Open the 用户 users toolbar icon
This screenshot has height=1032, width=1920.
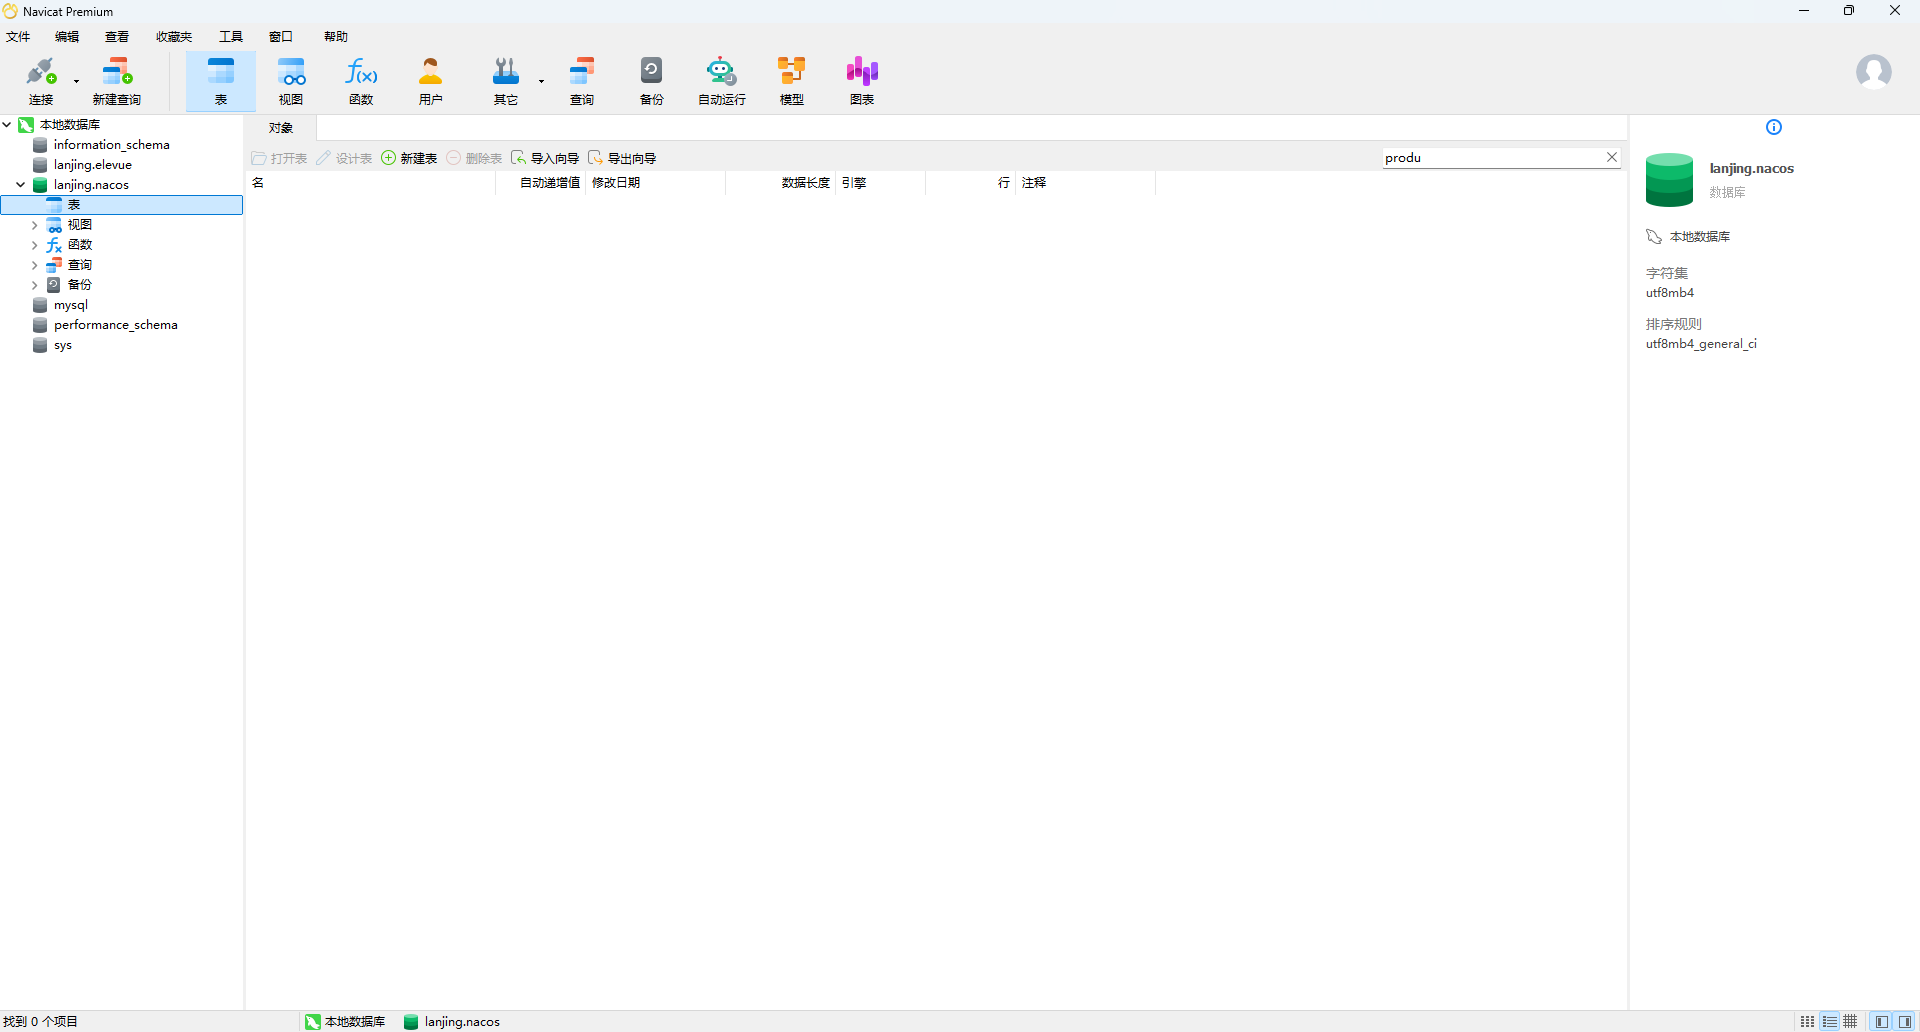tap(431, 81)
